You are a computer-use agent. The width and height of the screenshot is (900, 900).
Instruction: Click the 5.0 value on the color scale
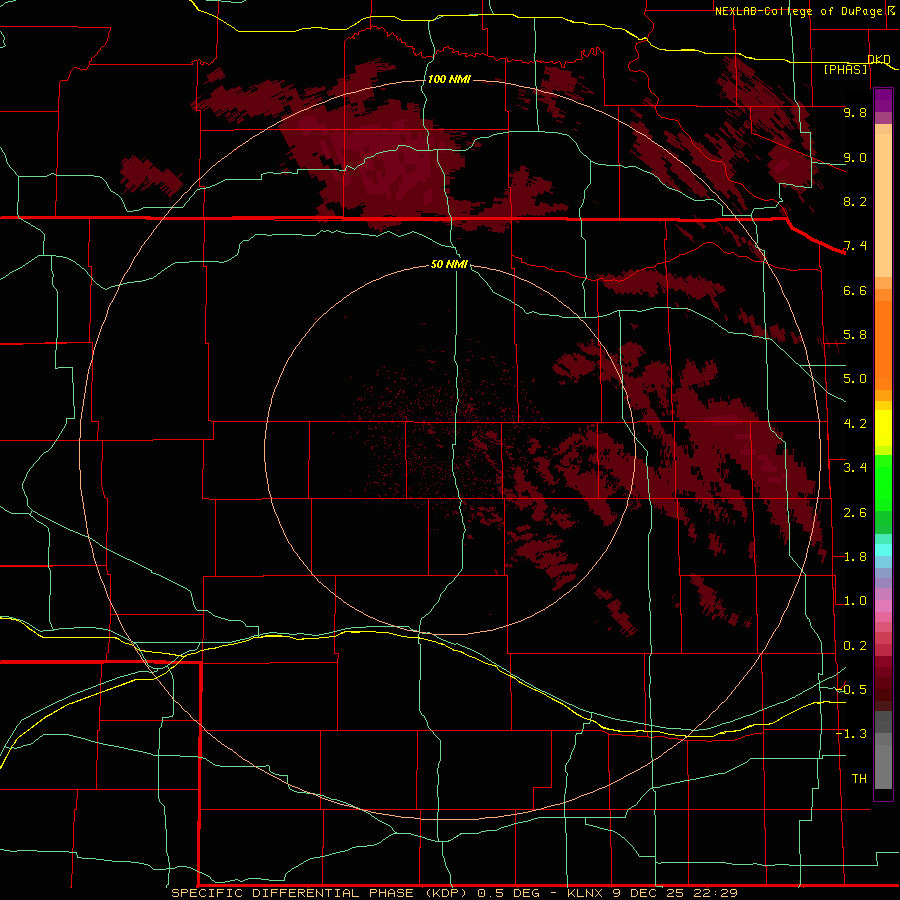coord(855,379)
